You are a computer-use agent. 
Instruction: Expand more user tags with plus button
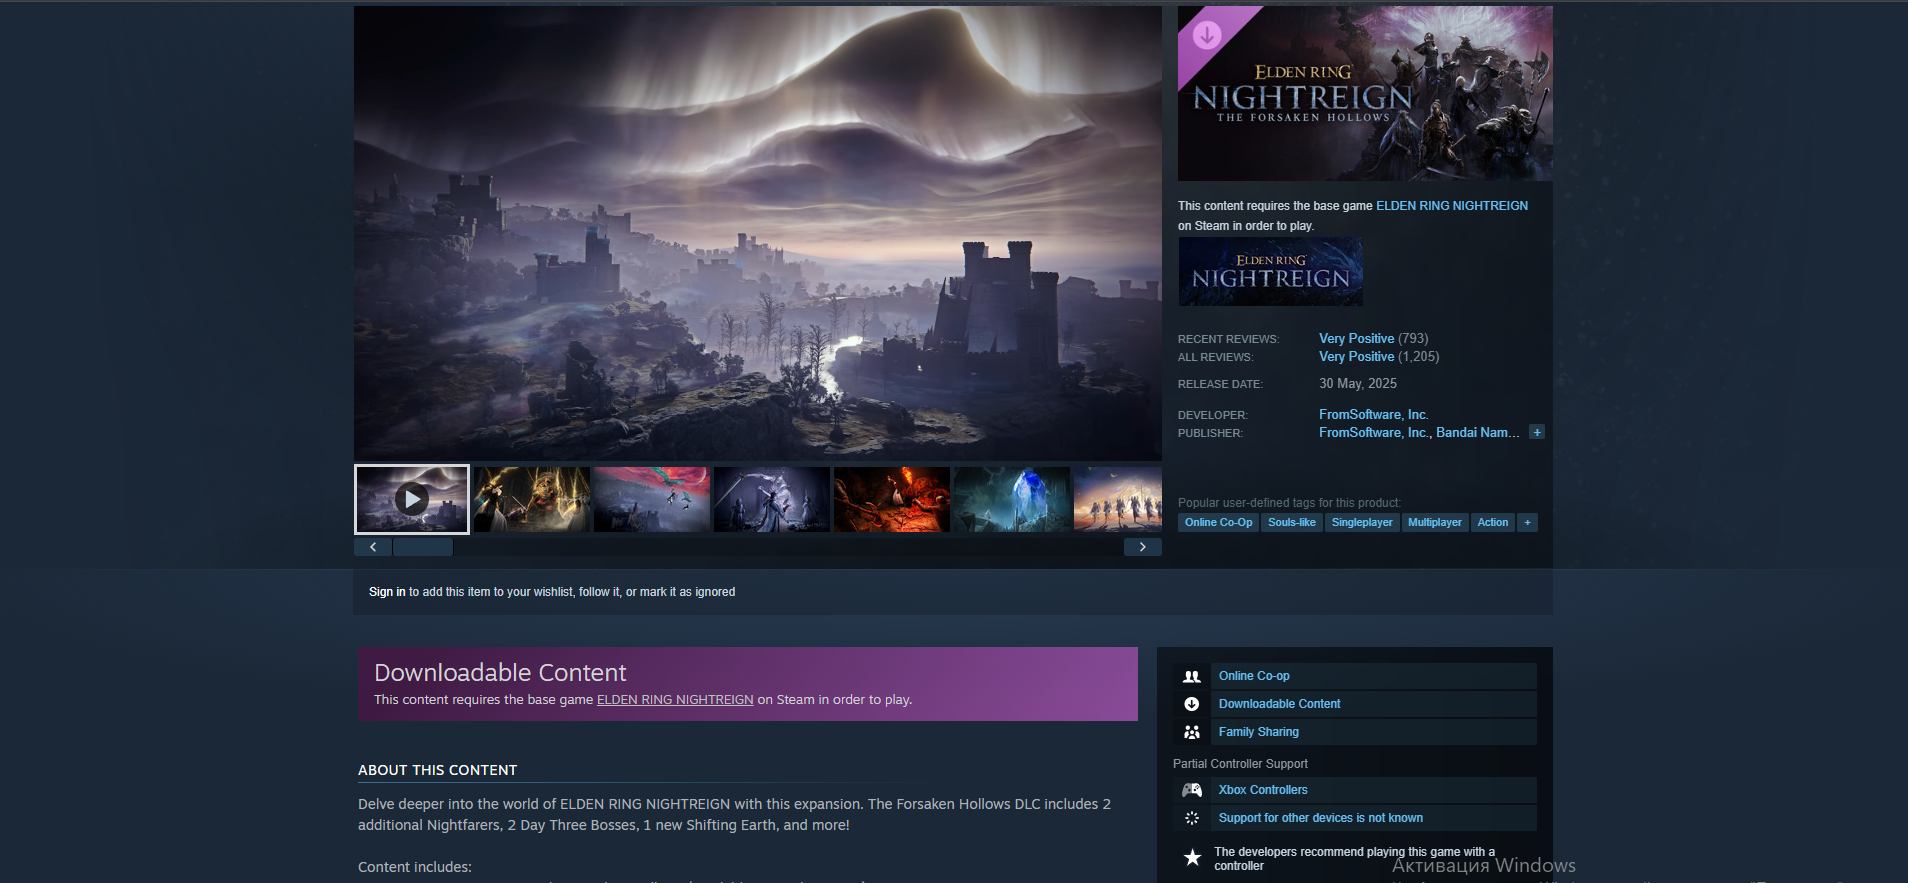click(1527, 522)
